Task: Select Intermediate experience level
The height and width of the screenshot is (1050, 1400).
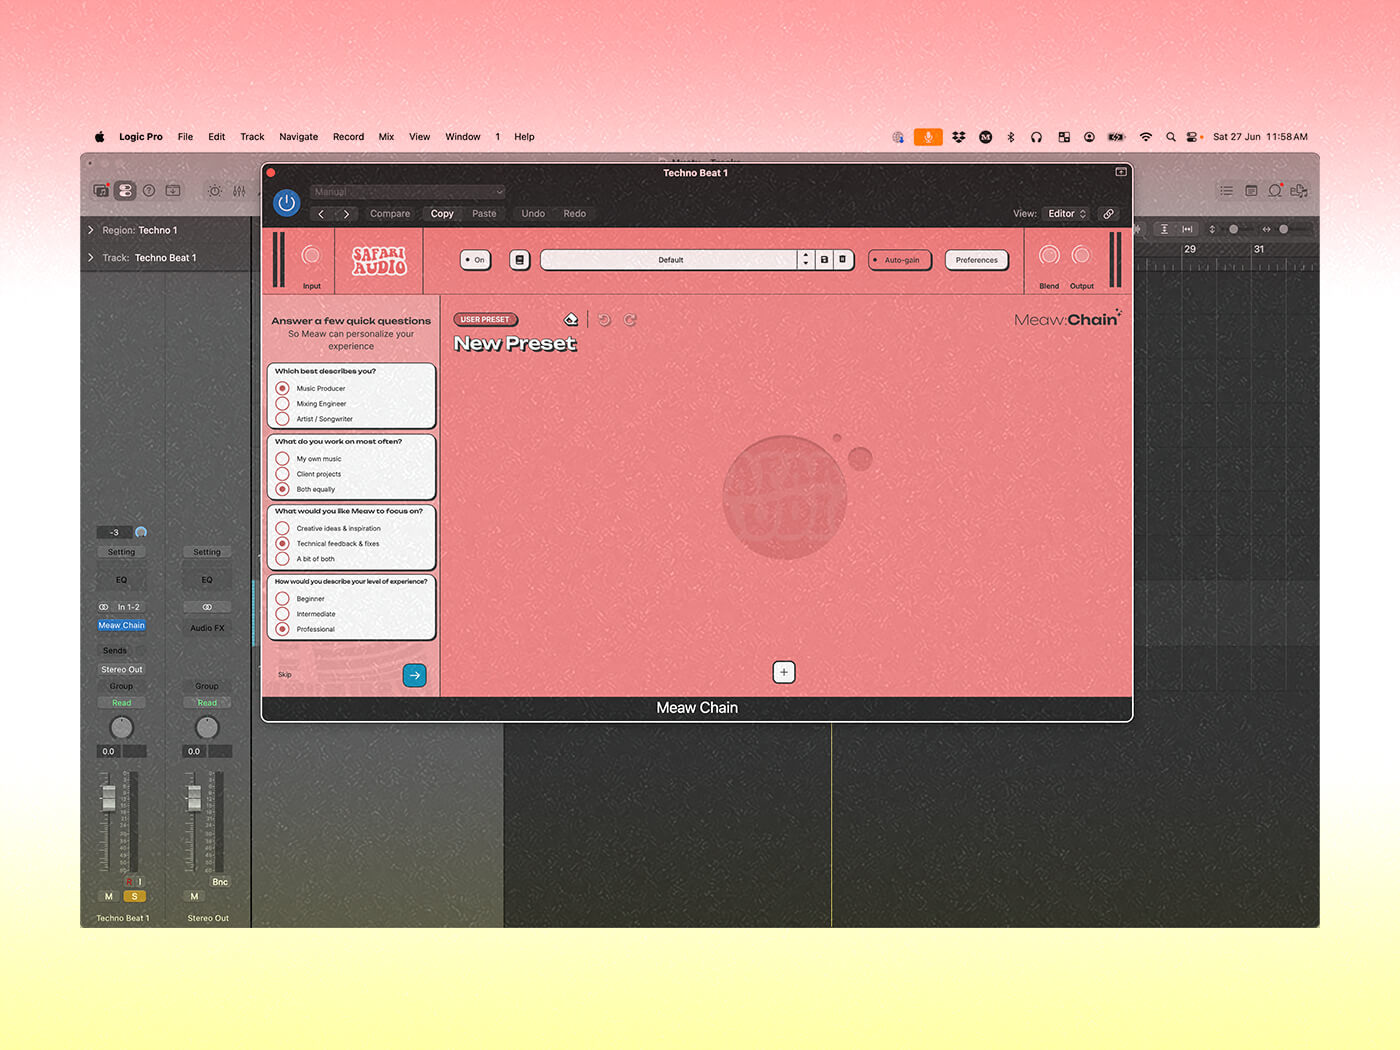Action: pyautogui.click(x=283, y=614)
